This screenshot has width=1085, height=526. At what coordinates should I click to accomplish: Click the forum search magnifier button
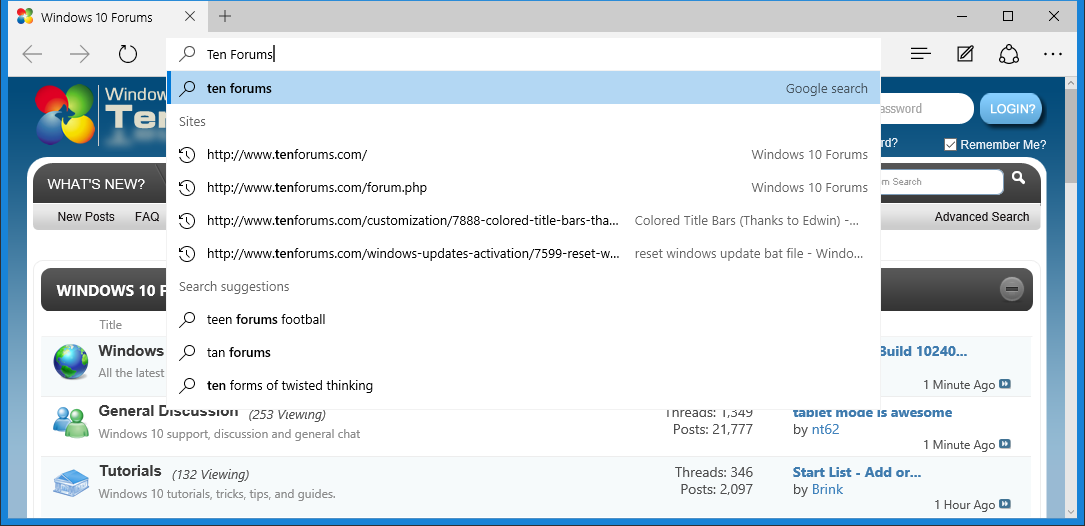[1018, 179]
